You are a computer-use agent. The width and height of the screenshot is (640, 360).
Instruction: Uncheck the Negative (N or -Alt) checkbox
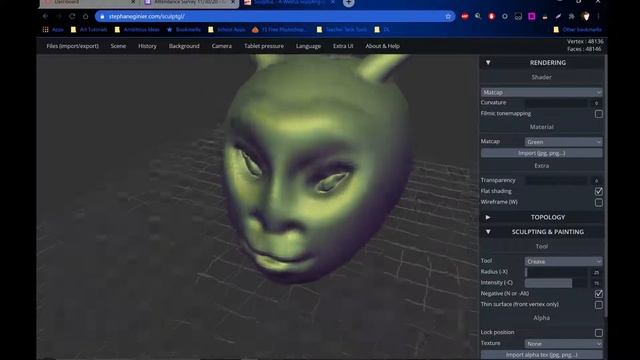[x=598, y=294]
